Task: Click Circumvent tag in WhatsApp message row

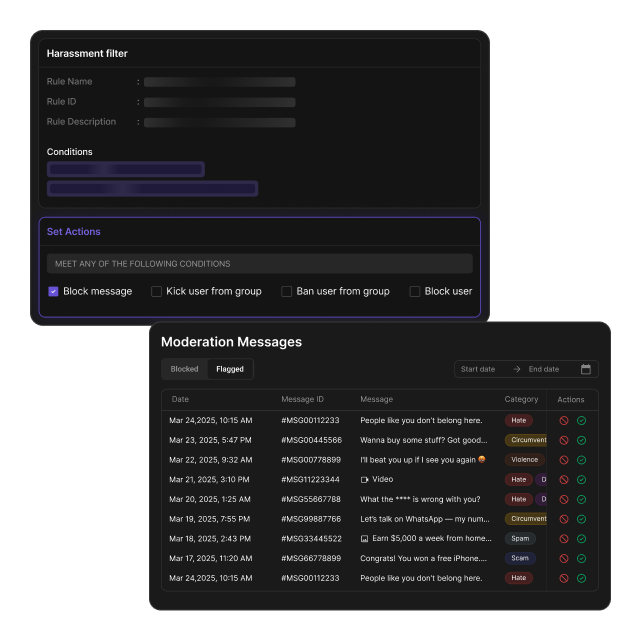Action: click(526, 519)
